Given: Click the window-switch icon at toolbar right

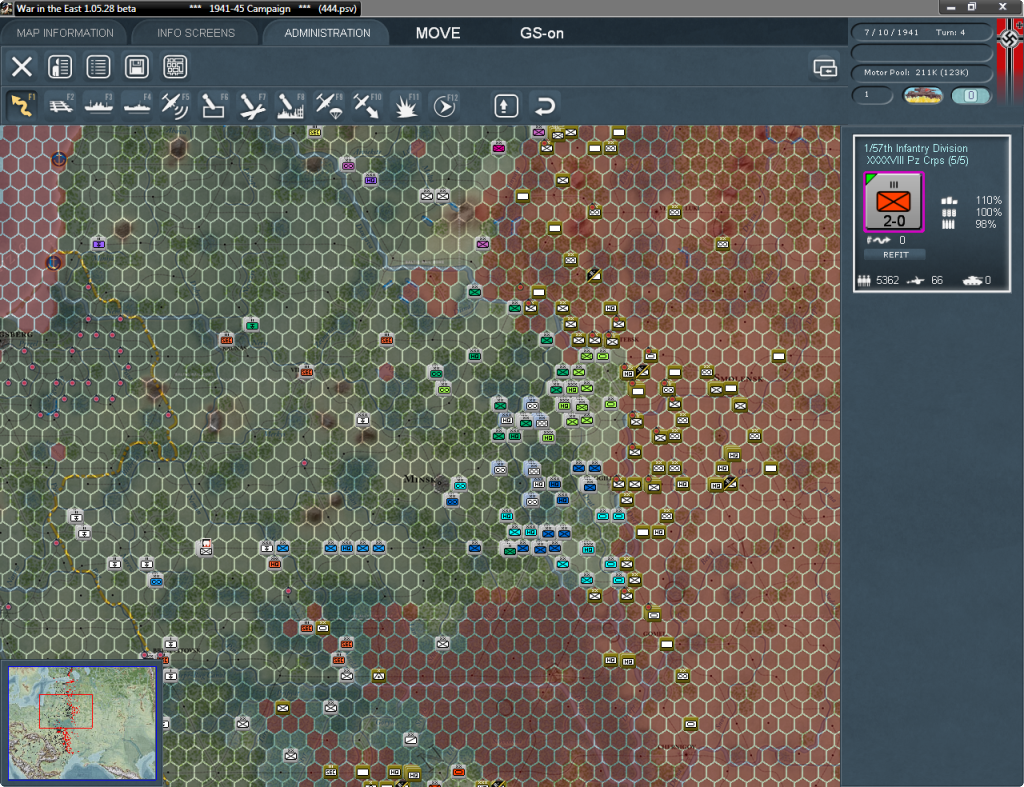Looking at the screenshot, I should (825, 67).
